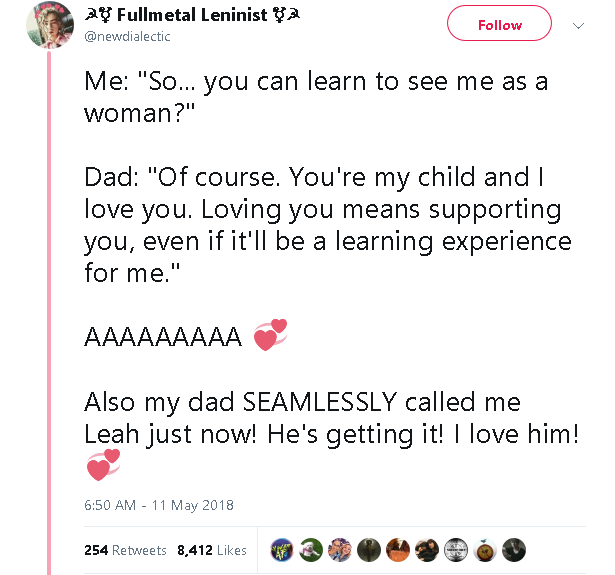
Task: Open Fullmetal Leninist's profile picture
Action: coord(50,25)
